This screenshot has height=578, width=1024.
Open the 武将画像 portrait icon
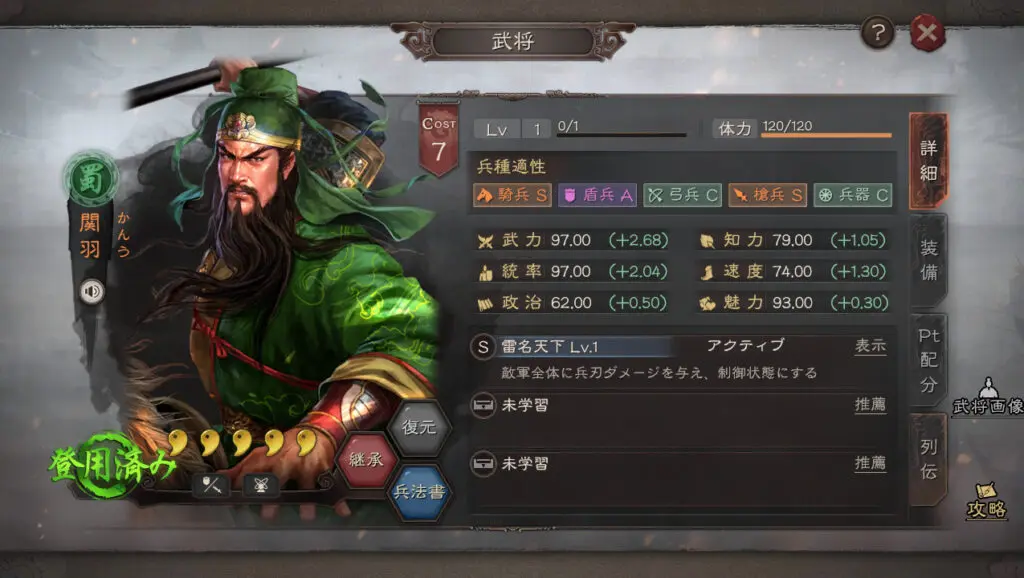pos(988,397)
